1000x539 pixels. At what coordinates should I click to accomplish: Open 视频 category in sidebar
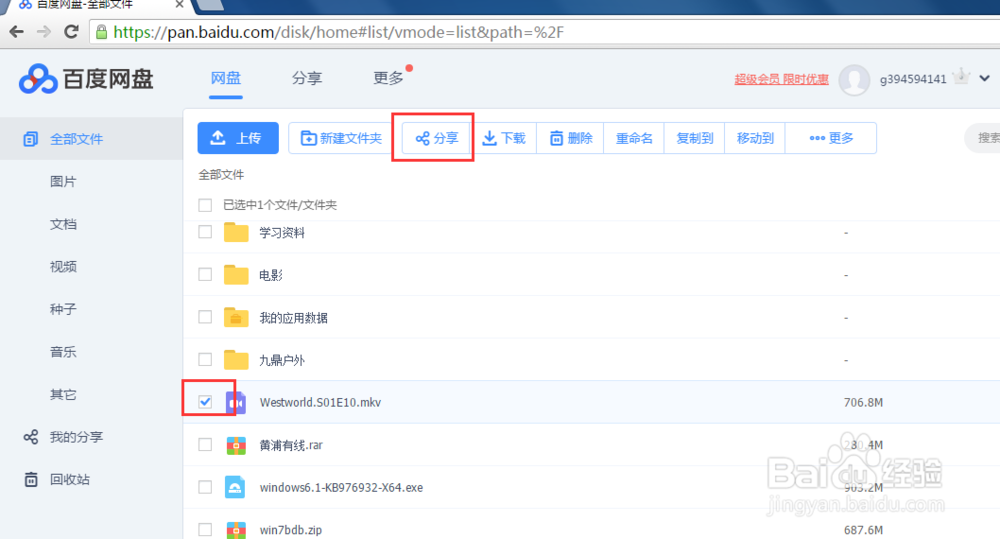point(63,267)
